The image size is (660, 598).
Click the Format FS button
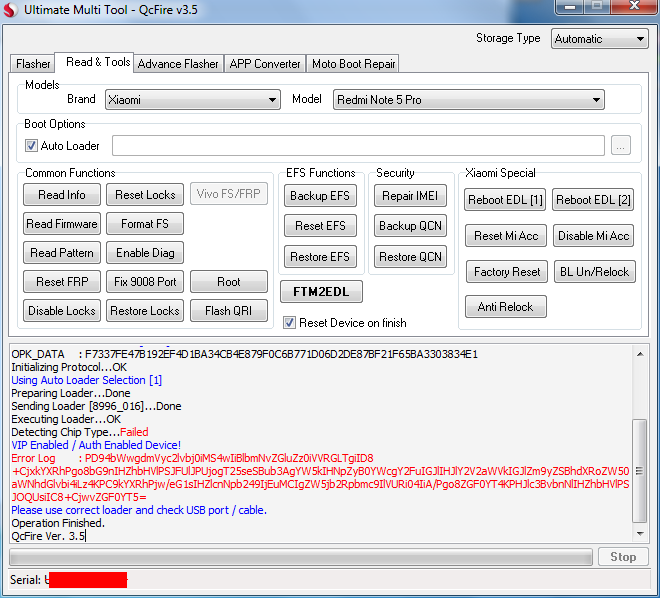click(x=145, y=223)
